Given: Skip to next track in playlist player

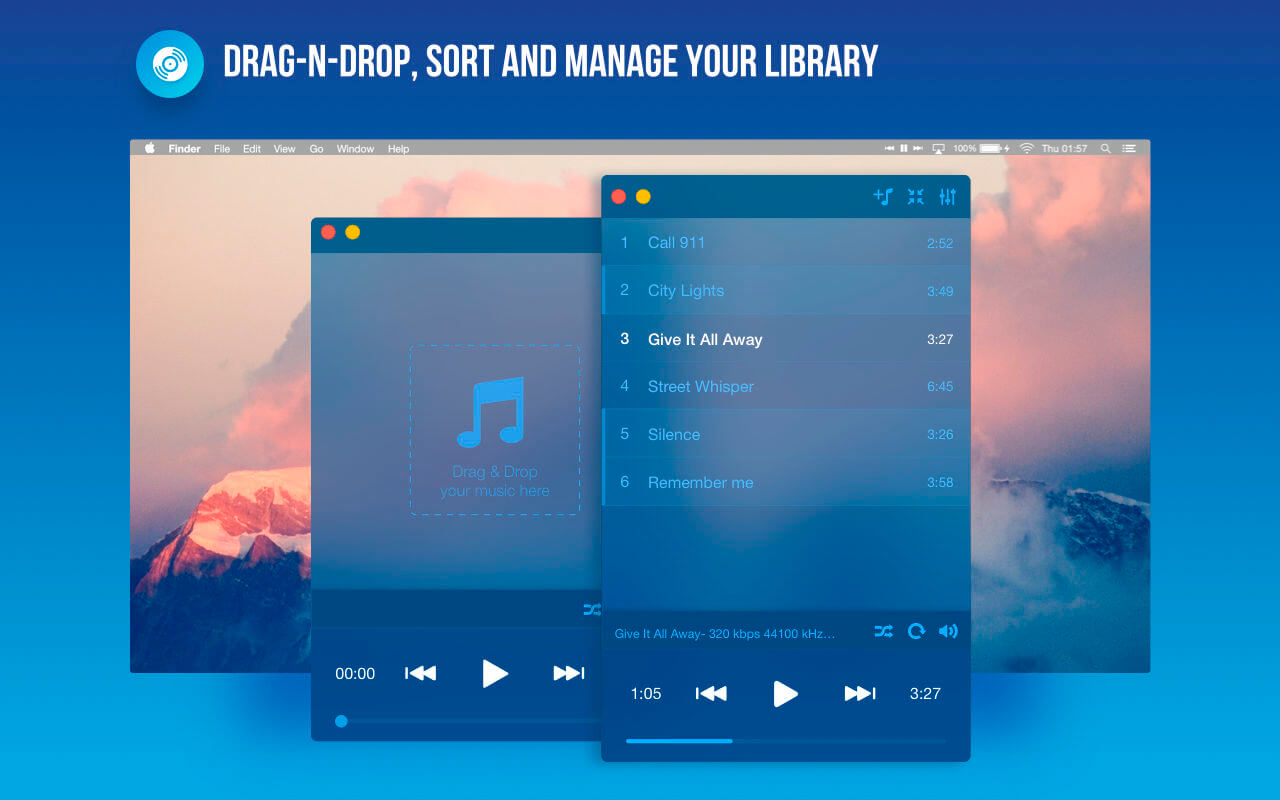Looking at the screenshot, I should 860,693.
